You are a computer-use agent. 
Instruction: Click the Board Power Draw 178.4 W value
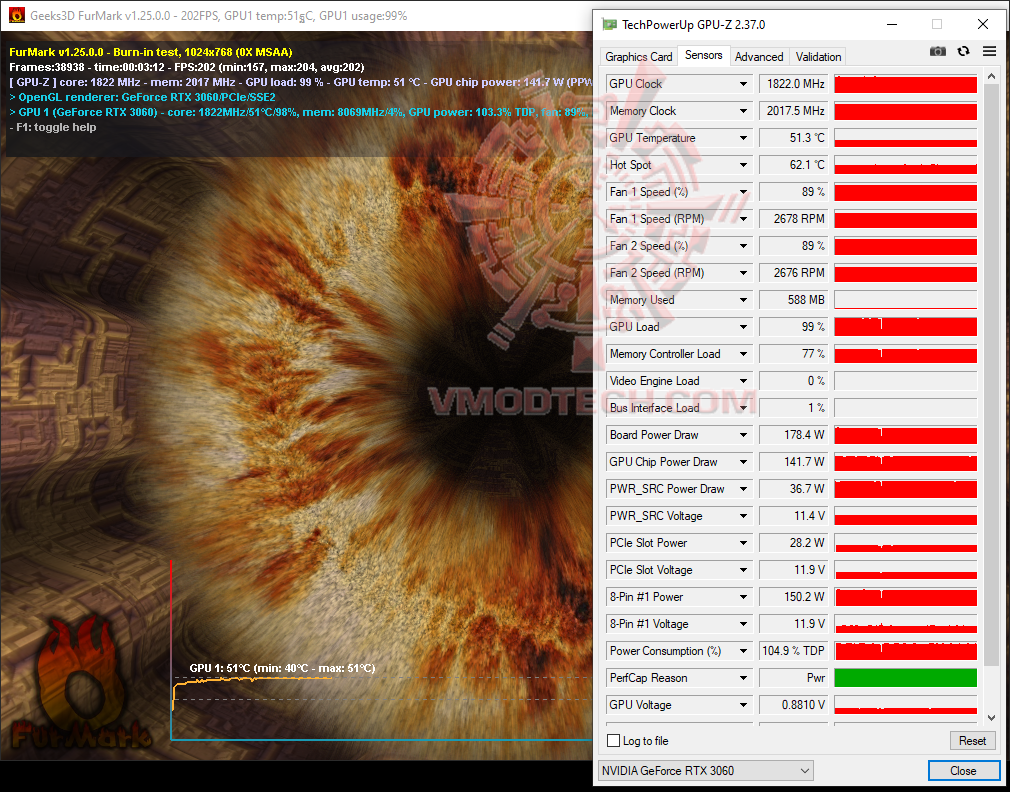(x=794, y=435)
